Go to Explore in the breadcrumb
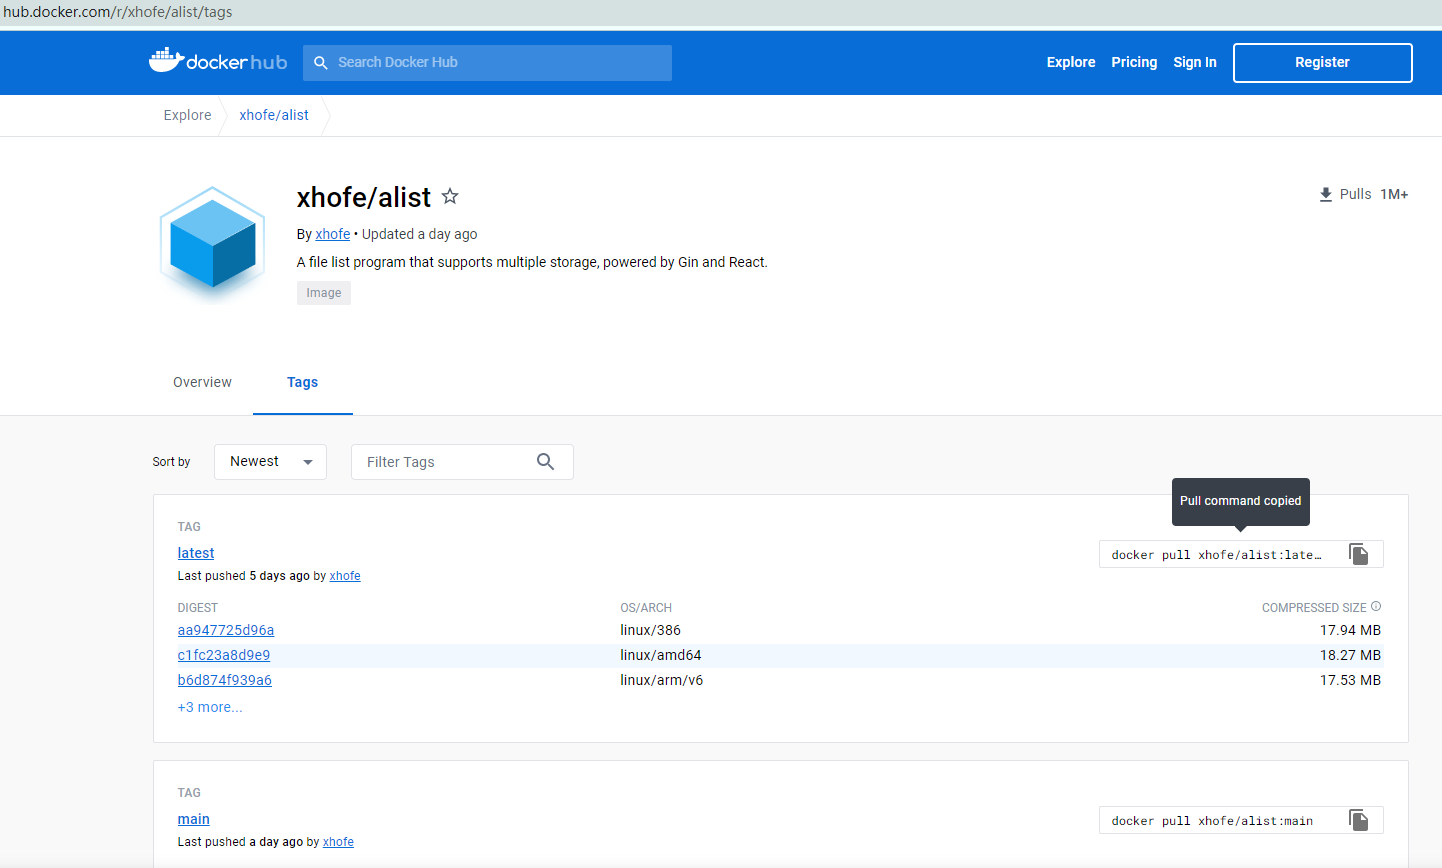This screenshot has height=868, width=1442. click(187, 115)
